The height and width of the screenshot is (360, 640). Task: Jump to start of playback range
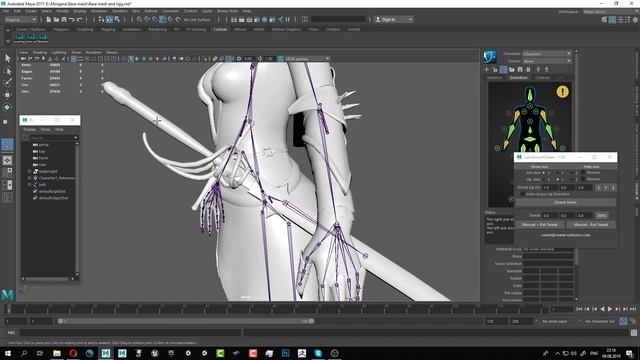pos(579,309)
